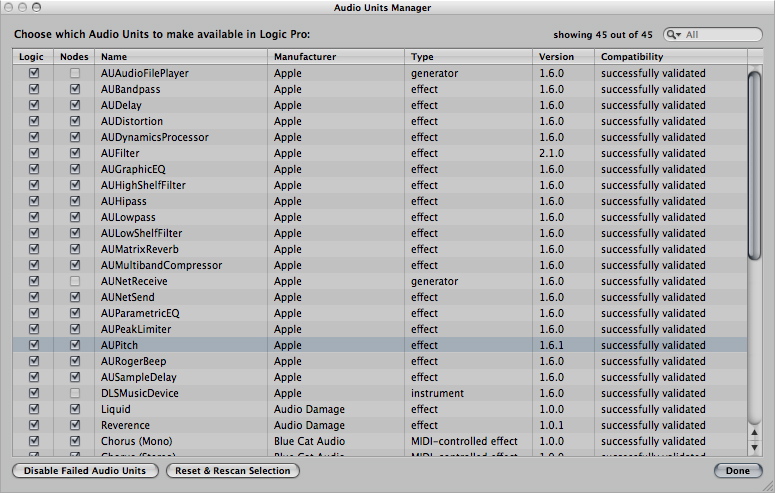Viewport: 775px width, 493px height.
Task: Select the AUGraphicEQ name cell
Action: tap(133, 169)
